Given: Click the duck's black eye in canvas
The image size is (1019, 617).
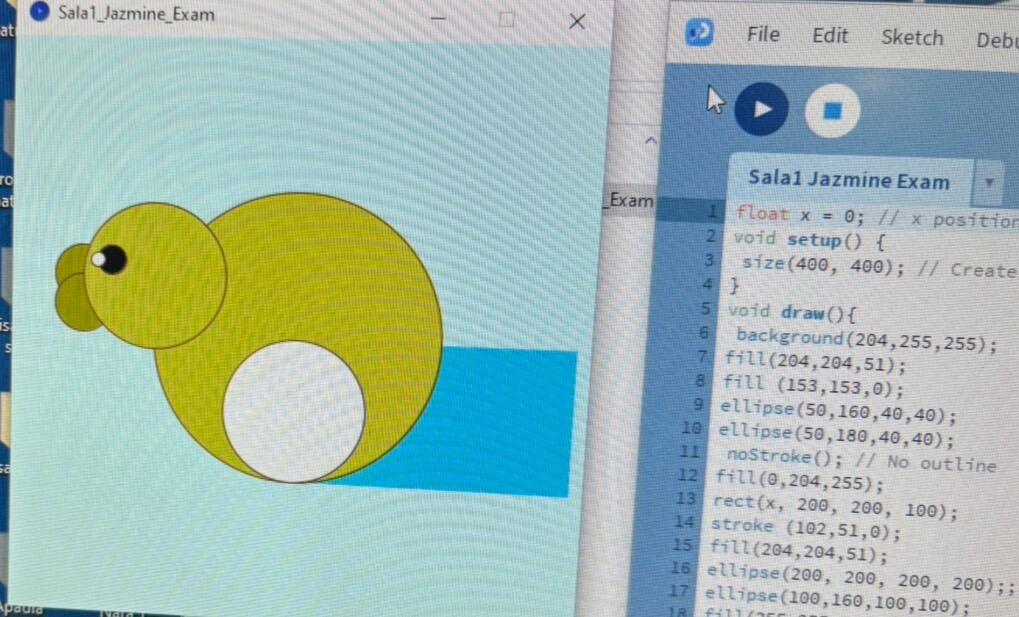Looking at the screenshot, I should 112,259.
